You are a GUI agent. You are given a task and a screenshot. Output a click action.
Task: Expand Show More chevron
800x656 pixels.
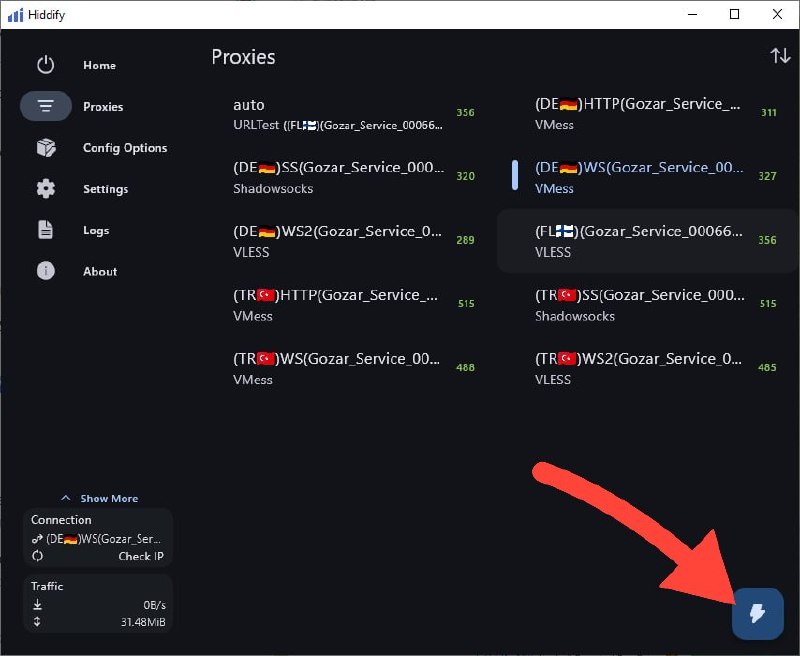(65, 498)
